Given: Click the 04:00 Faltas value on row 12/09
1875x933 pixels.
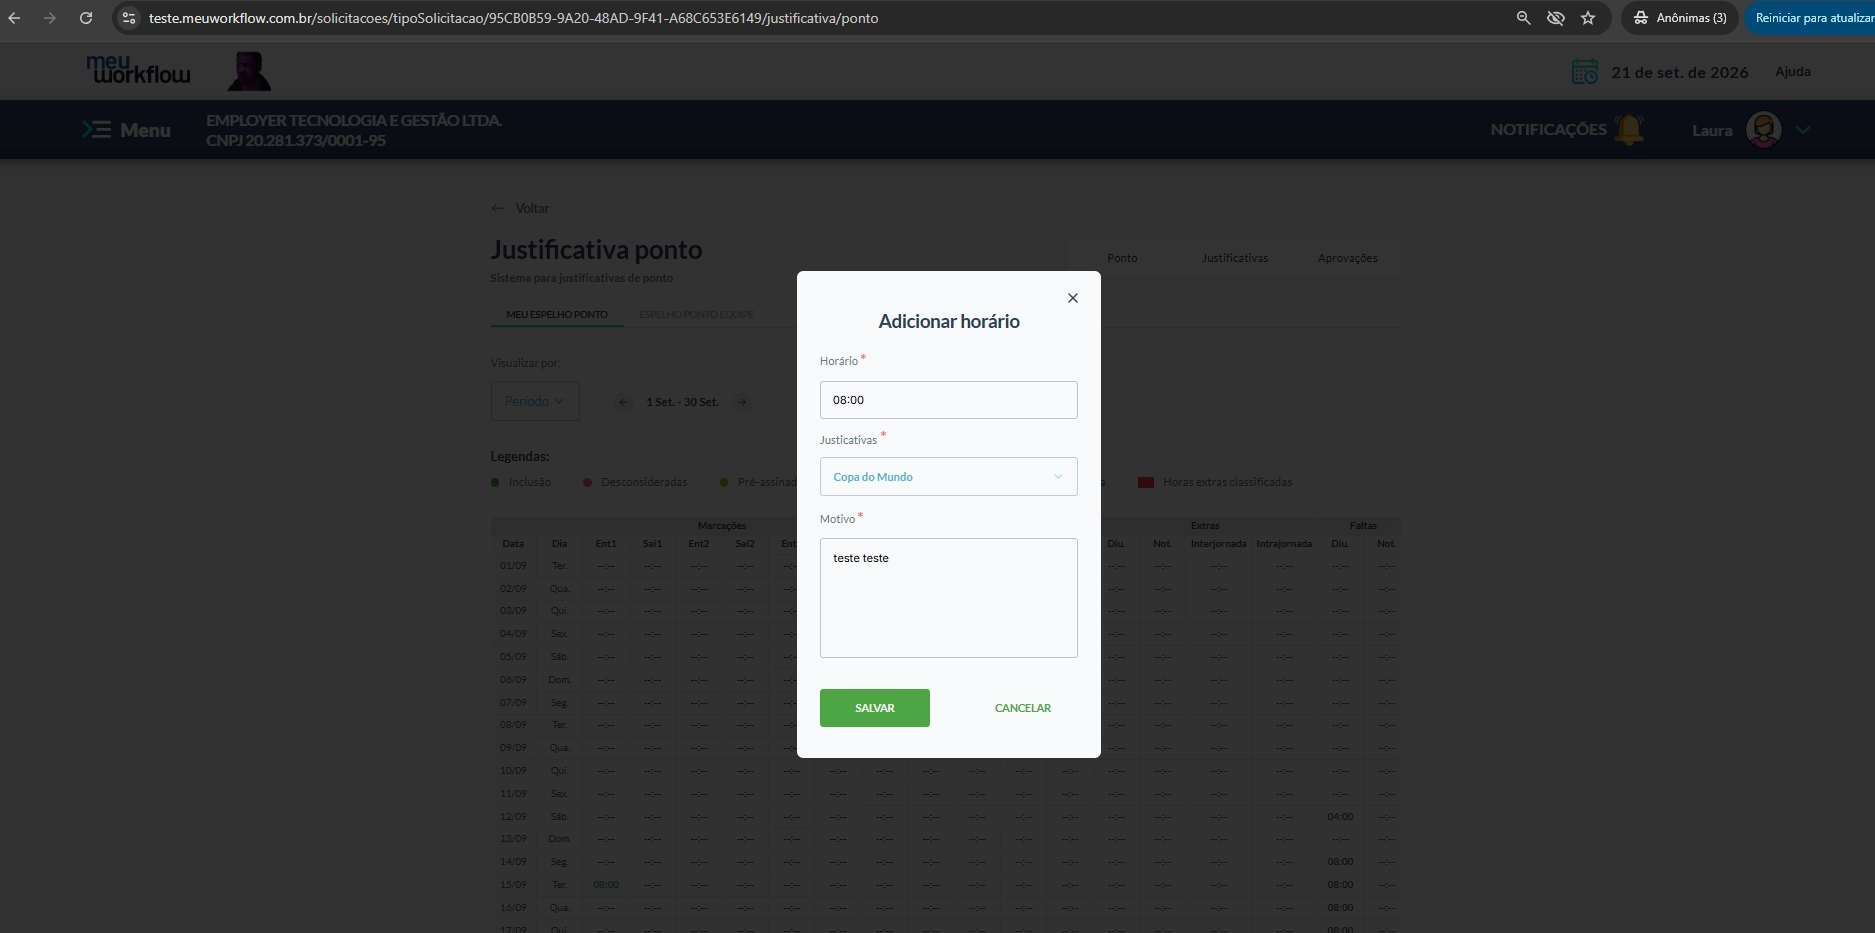Looking at the screenshot, I should (x=1340, y=817).
